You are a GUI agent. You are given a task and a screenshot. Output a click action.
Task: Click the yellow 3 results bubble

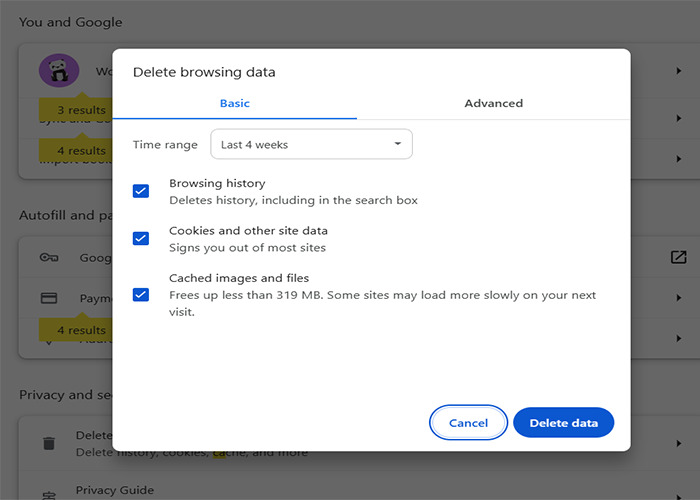click(81, 110)
